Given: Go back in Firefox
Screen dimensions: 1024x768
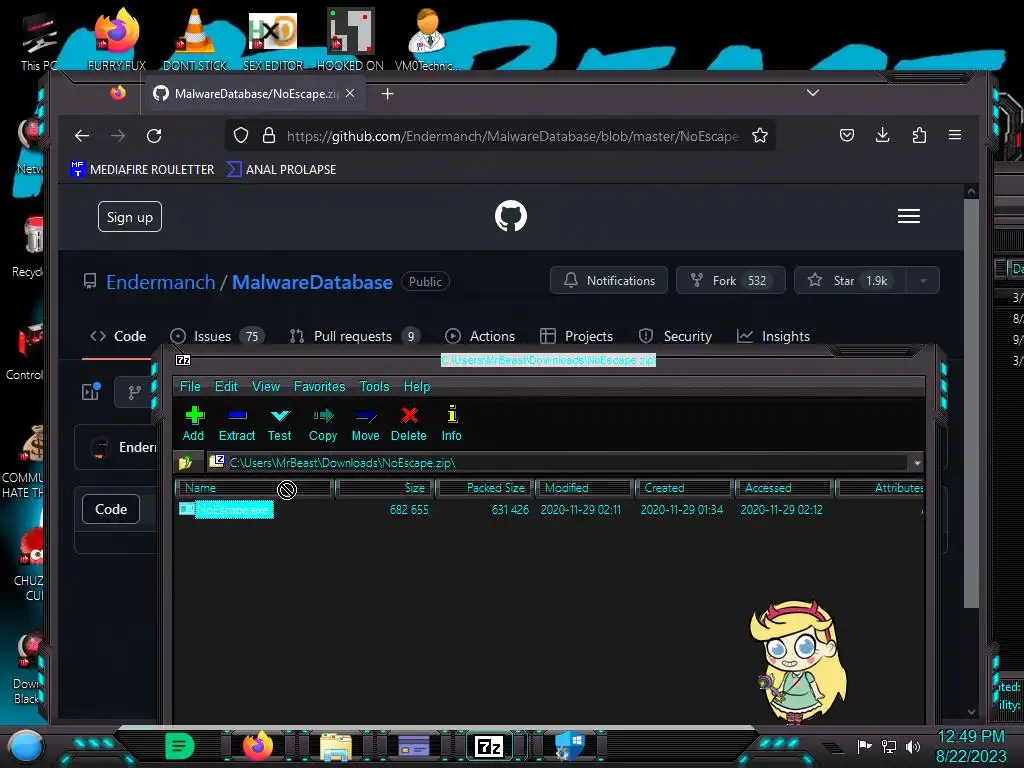Looking at the screenshot, I should click(x=82, y=135).
